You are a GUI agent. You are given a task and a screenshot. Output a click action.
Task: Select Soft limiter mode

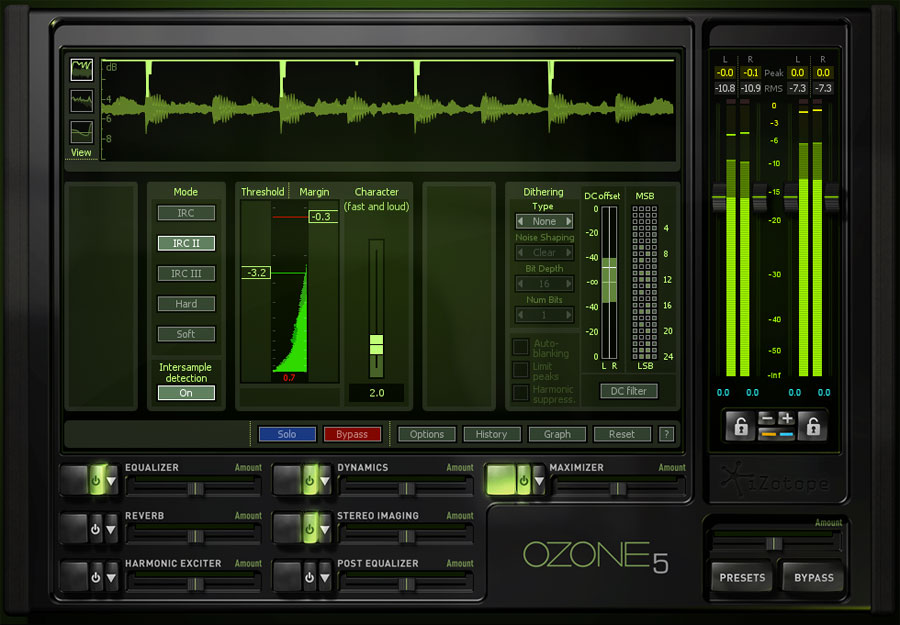tap(186, 334)
